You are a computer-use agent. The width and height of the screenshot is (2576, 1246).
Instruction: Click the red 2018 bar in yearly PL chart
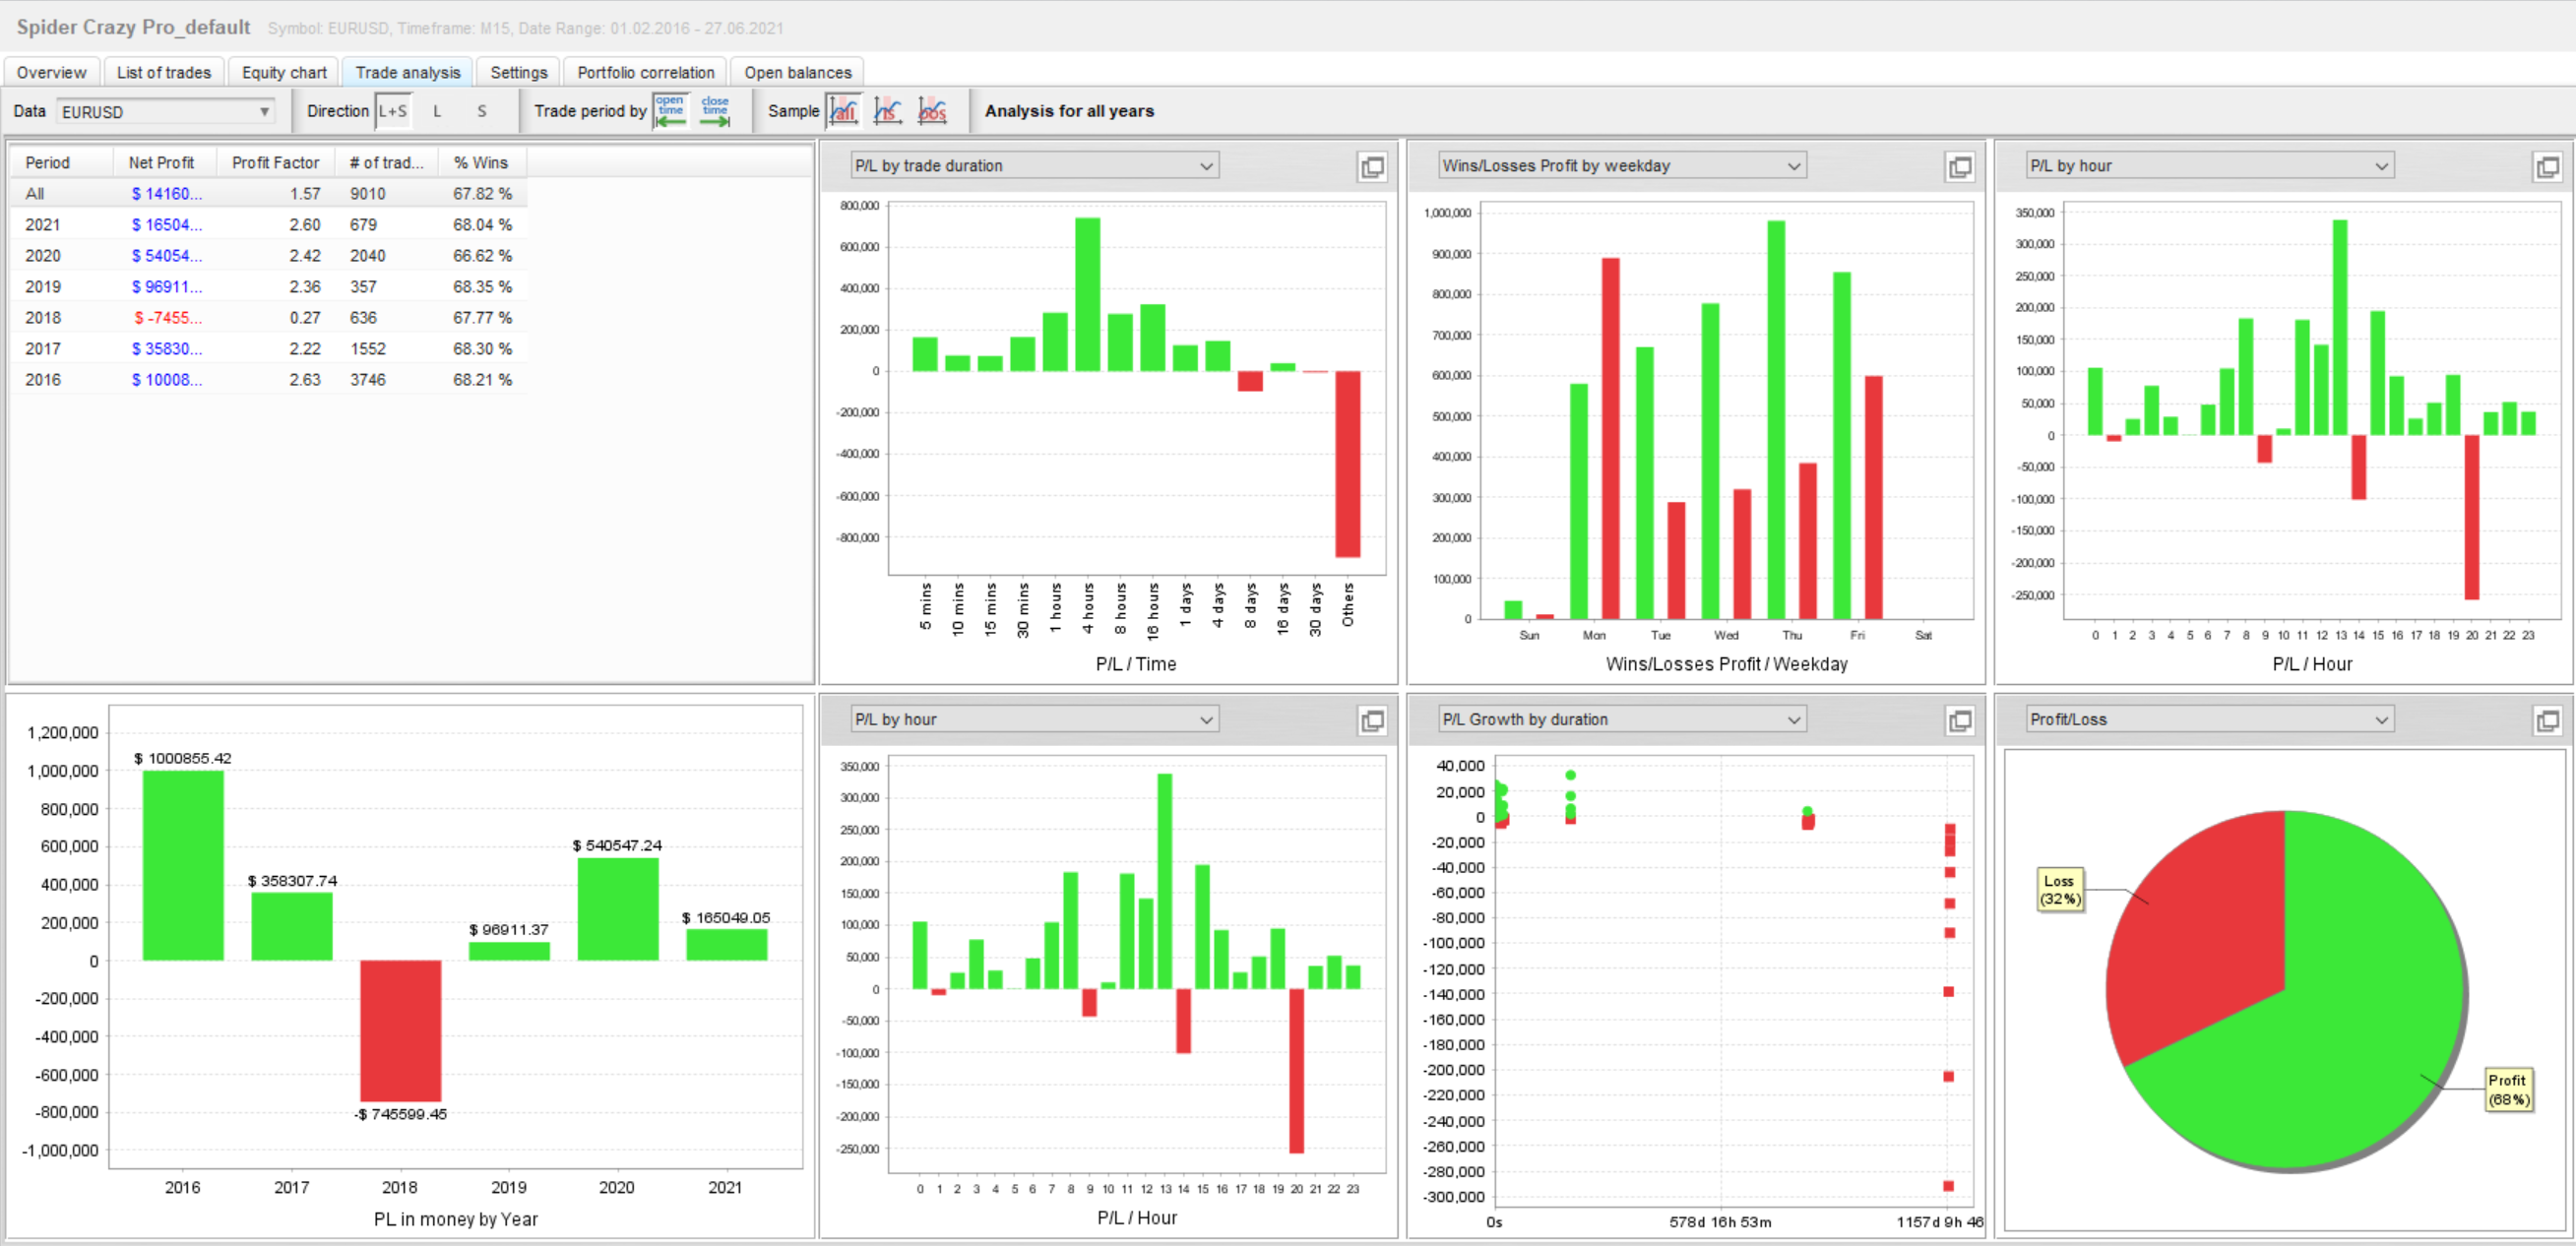(x=400, y=1030)
